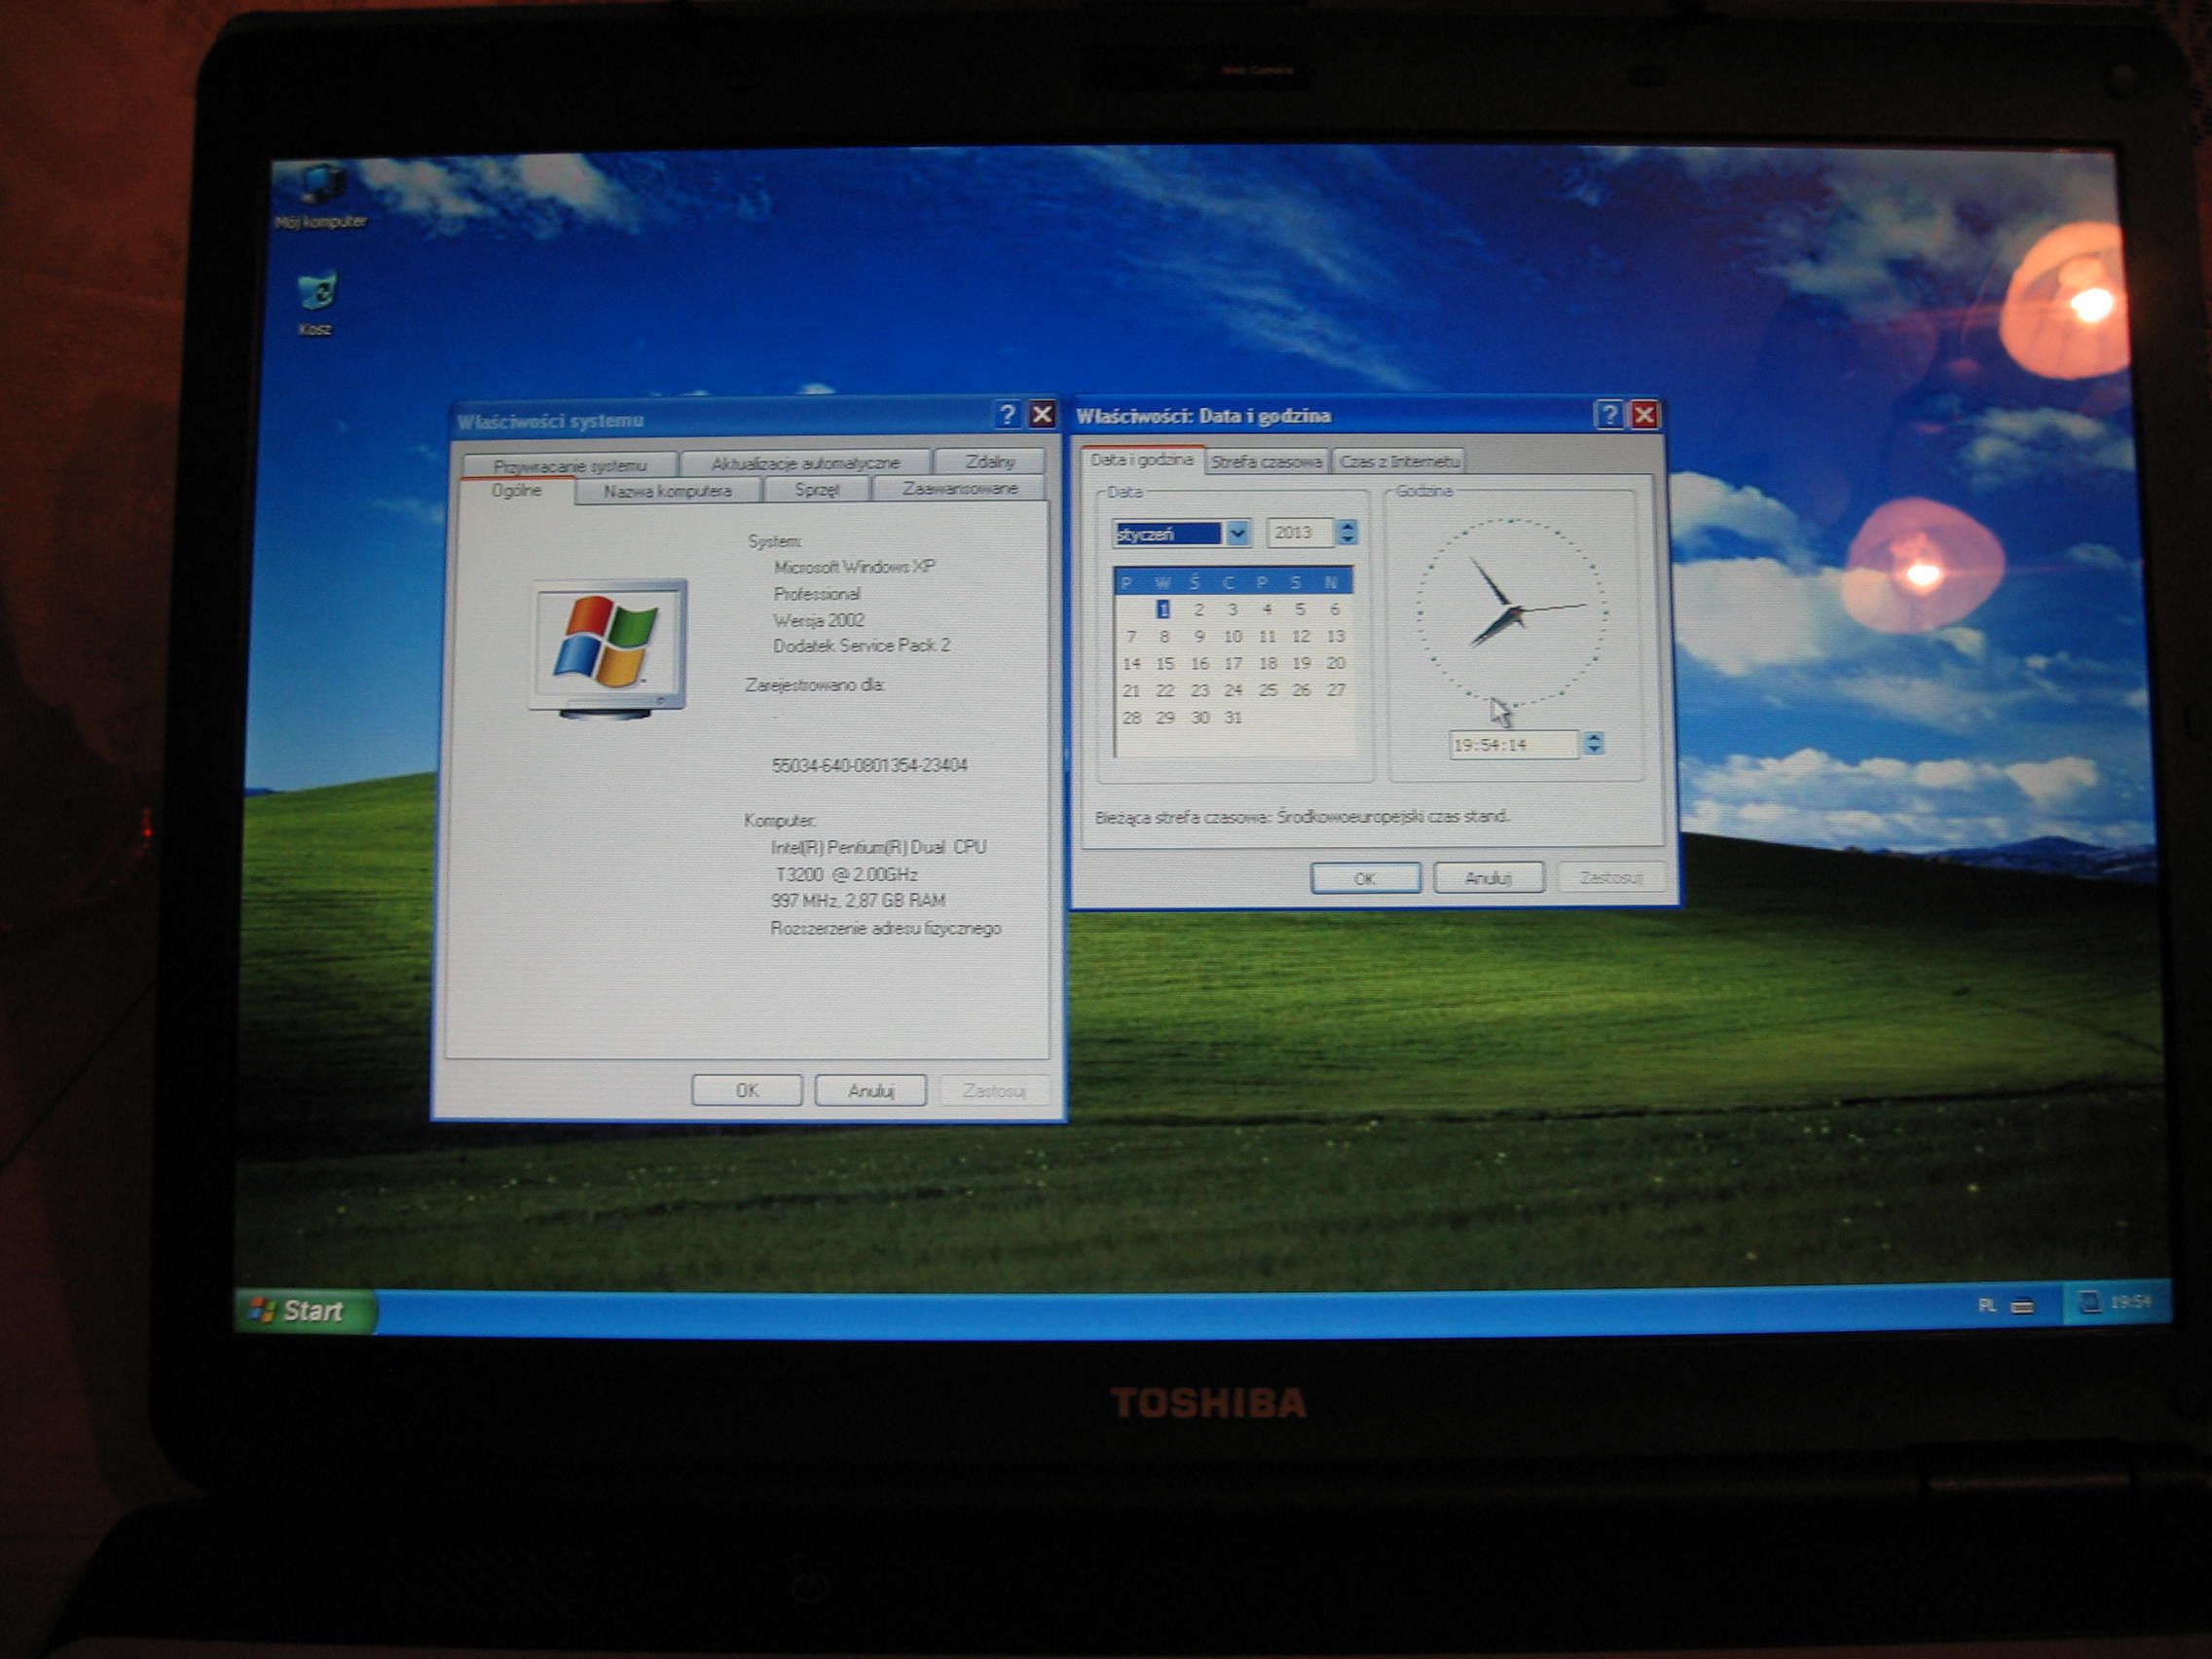Select the Mój komputer desktop icon
The image size is (2212, 1659).
pyautogui.click(x=321, y=196)
